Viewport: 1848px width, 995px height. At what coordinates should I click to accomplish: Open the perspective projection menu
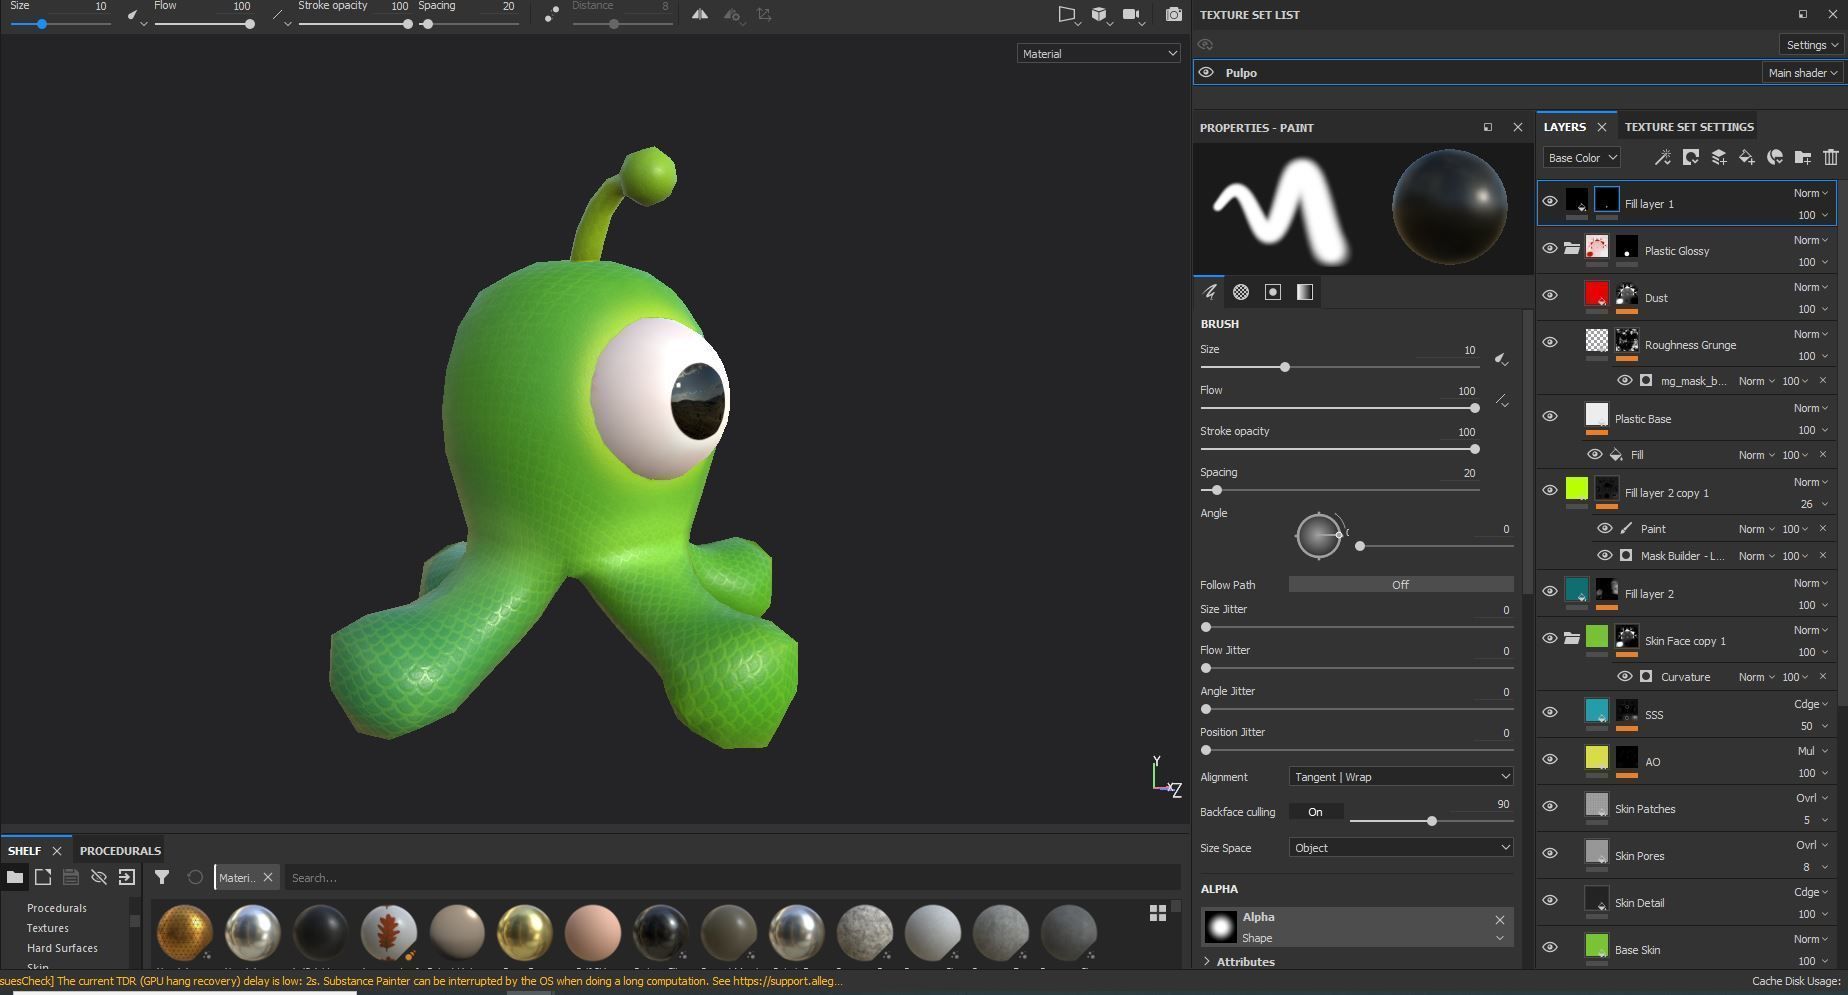click(1068, 14)
